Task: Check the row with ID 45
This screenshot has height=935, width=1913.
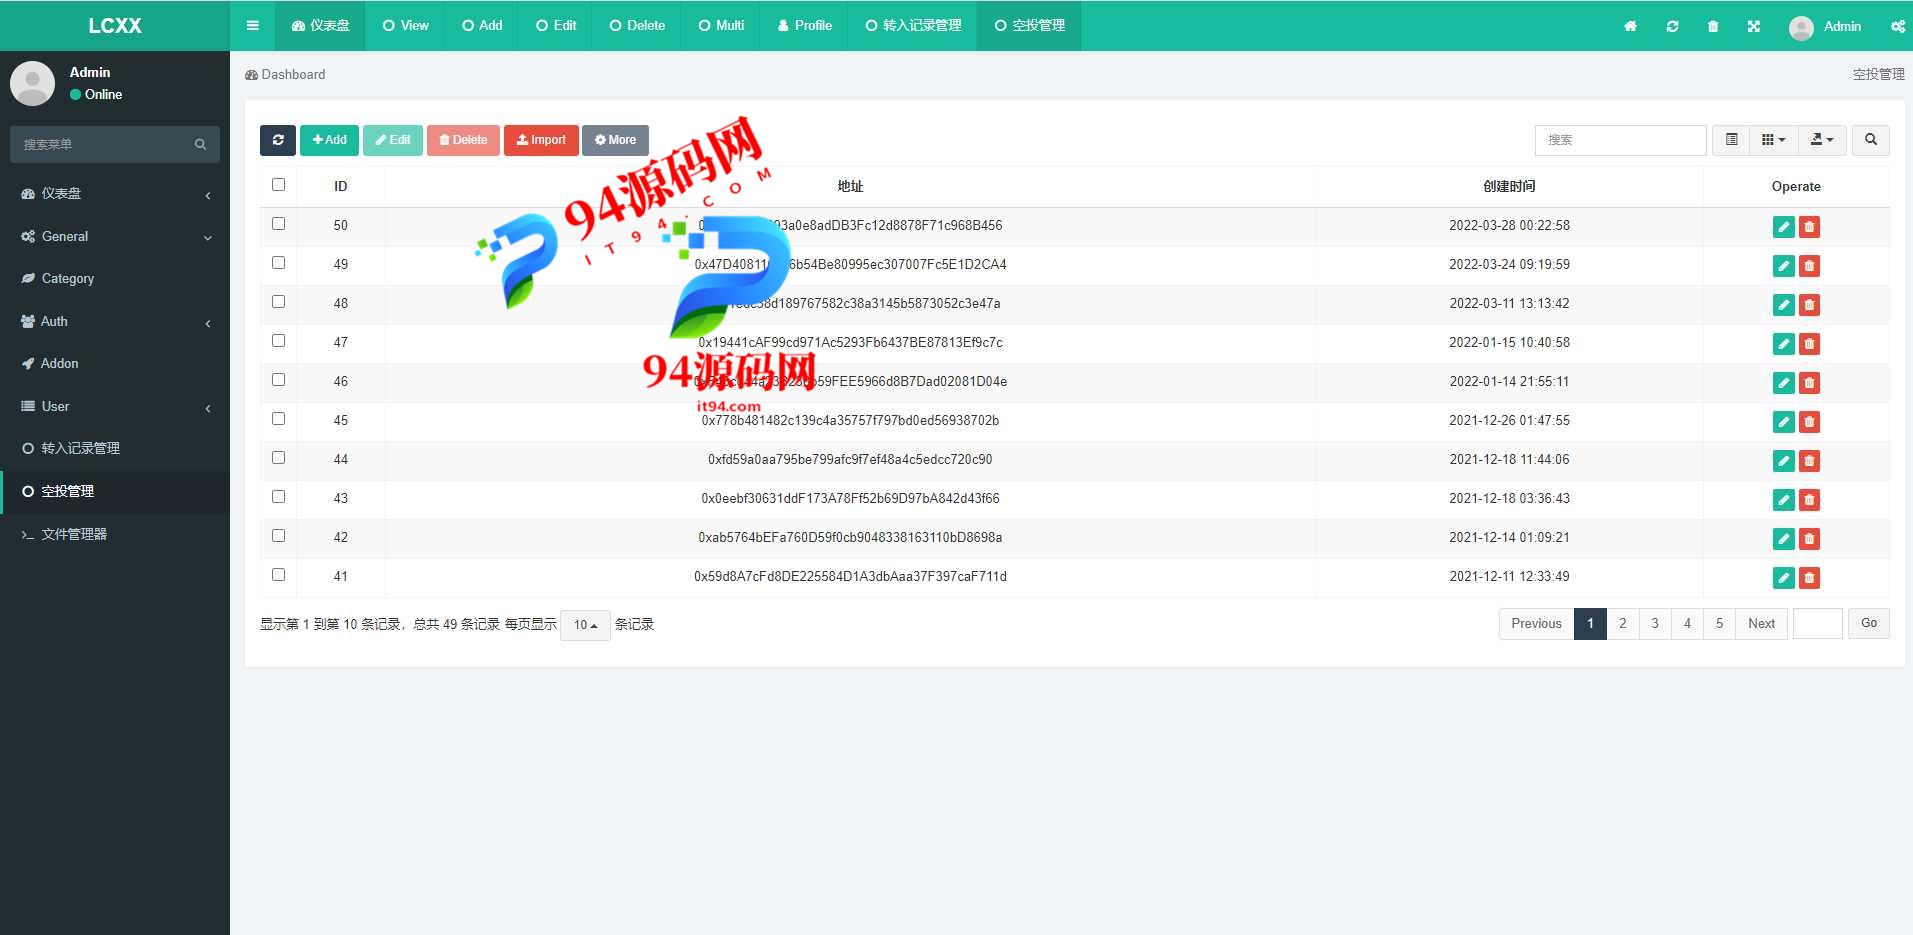Action: click(x=278, y=419)
